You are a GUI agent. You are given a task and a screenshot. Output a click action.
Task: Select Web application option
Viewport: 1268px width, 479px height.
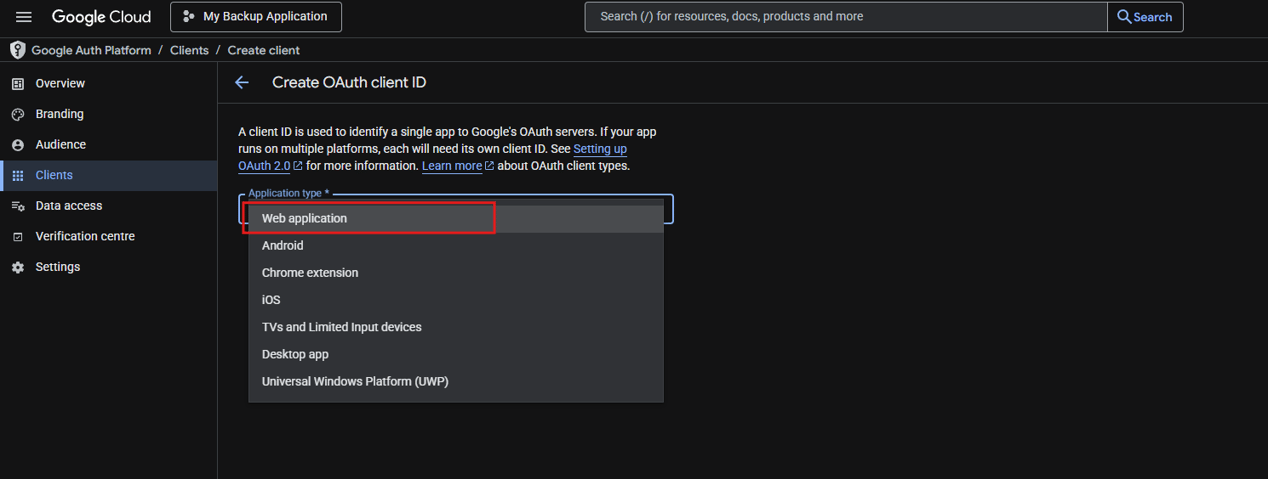(x=456, y=218)
